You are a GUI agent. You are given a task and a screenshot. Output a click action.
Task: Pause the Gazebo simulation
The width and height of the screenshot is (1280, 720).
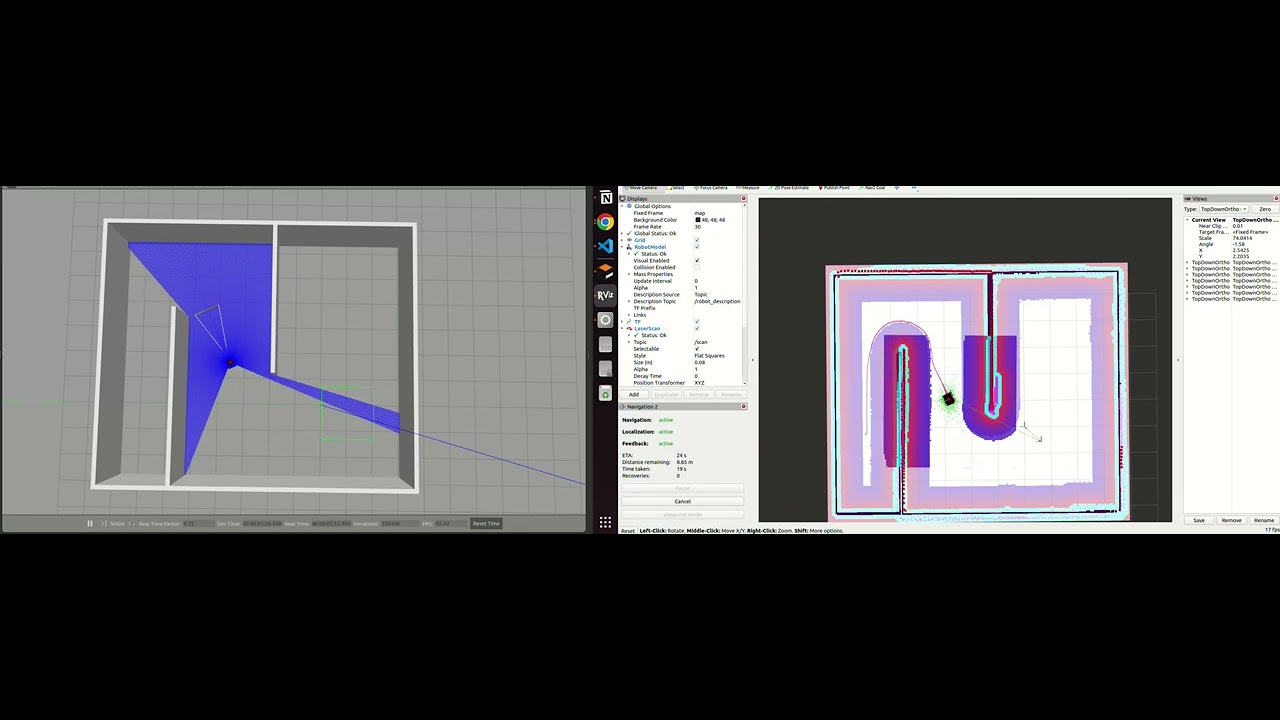(89, 523)
